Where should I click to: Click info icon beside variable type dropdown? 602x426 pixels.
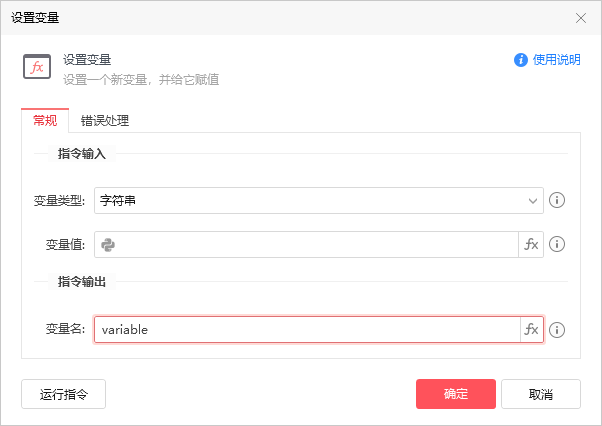point(558,200)
